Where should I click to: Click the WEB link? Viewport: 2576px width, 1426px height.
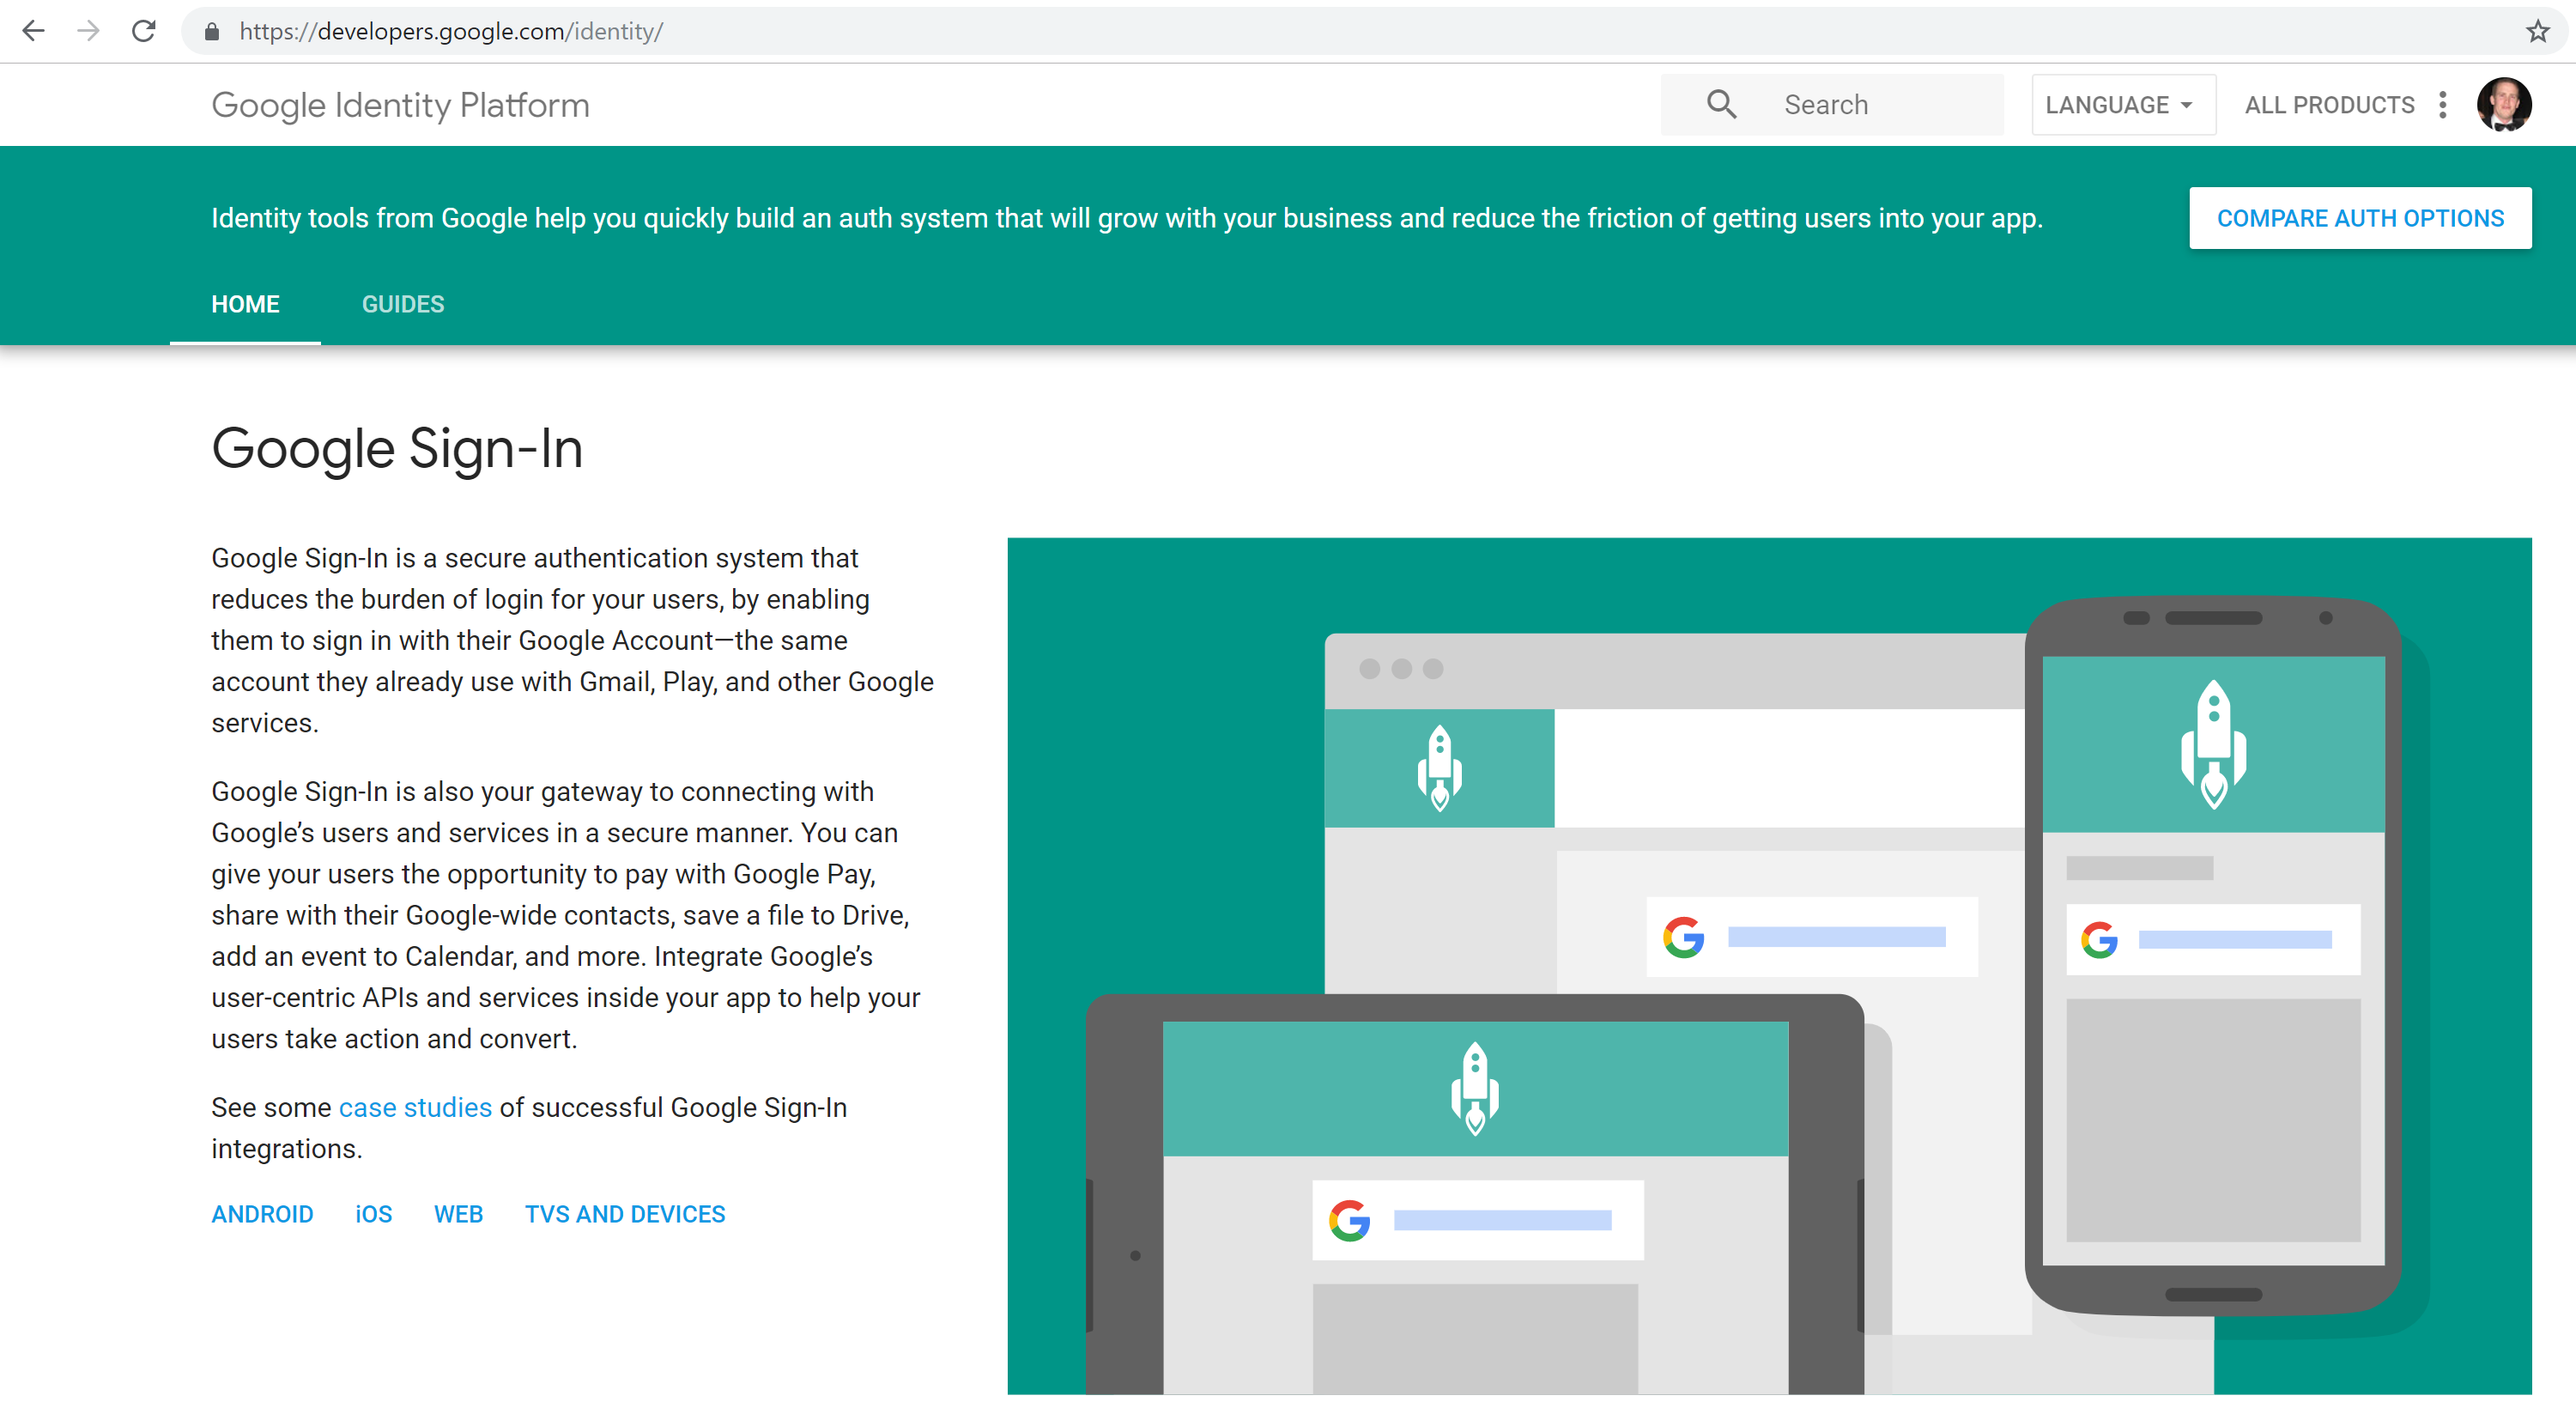coord(458,1214)
